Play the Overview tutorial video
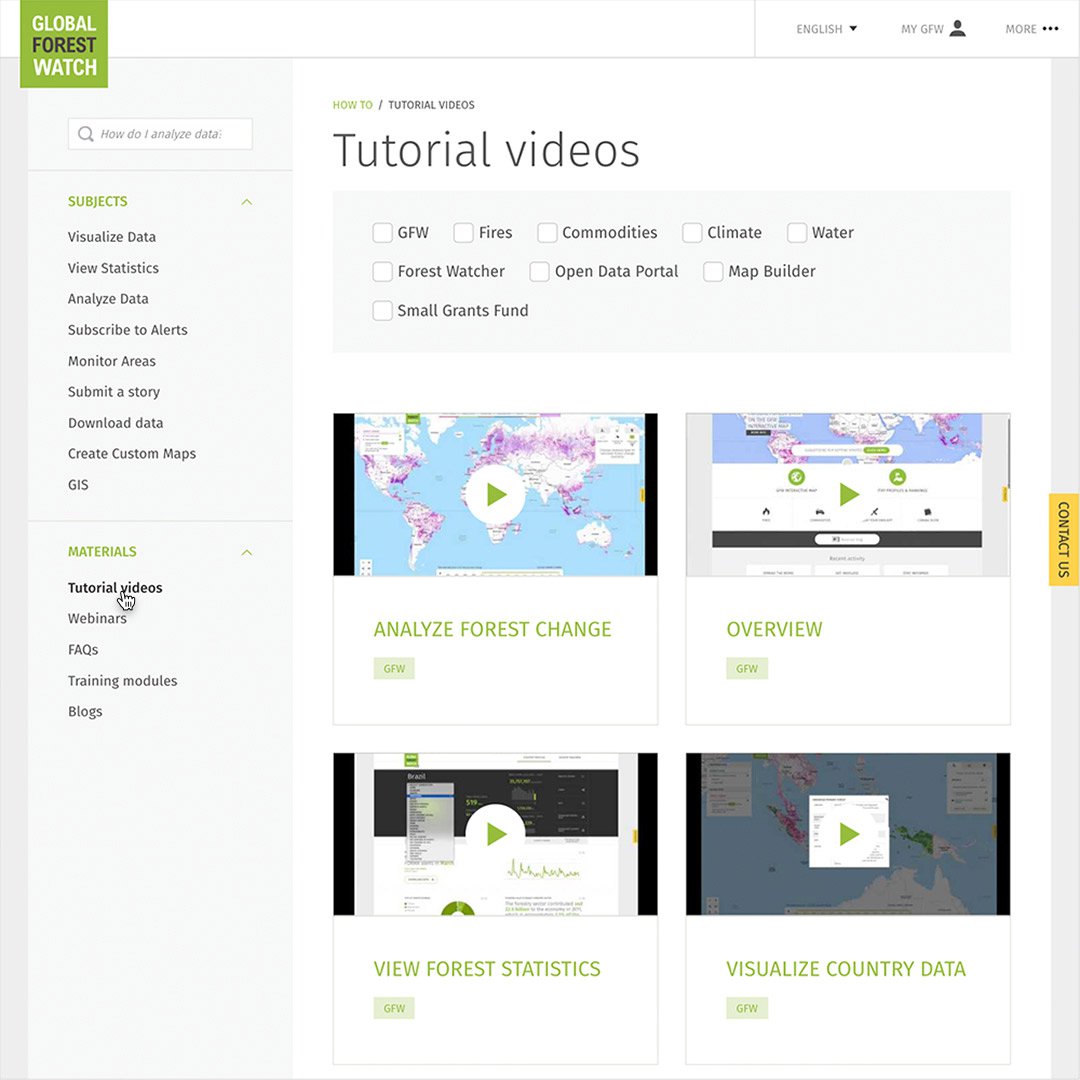The width and height of the screenshot is (1080, 1080). coord(848,494)
